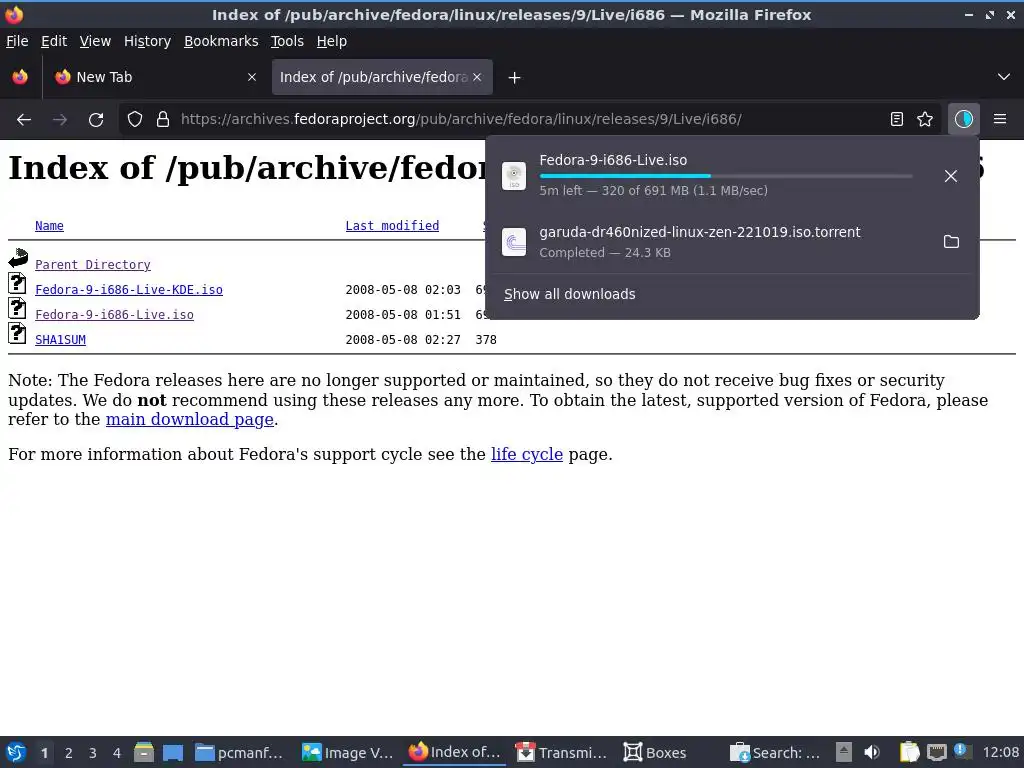
Task: Open the File menu
Action: coord(17,41)
